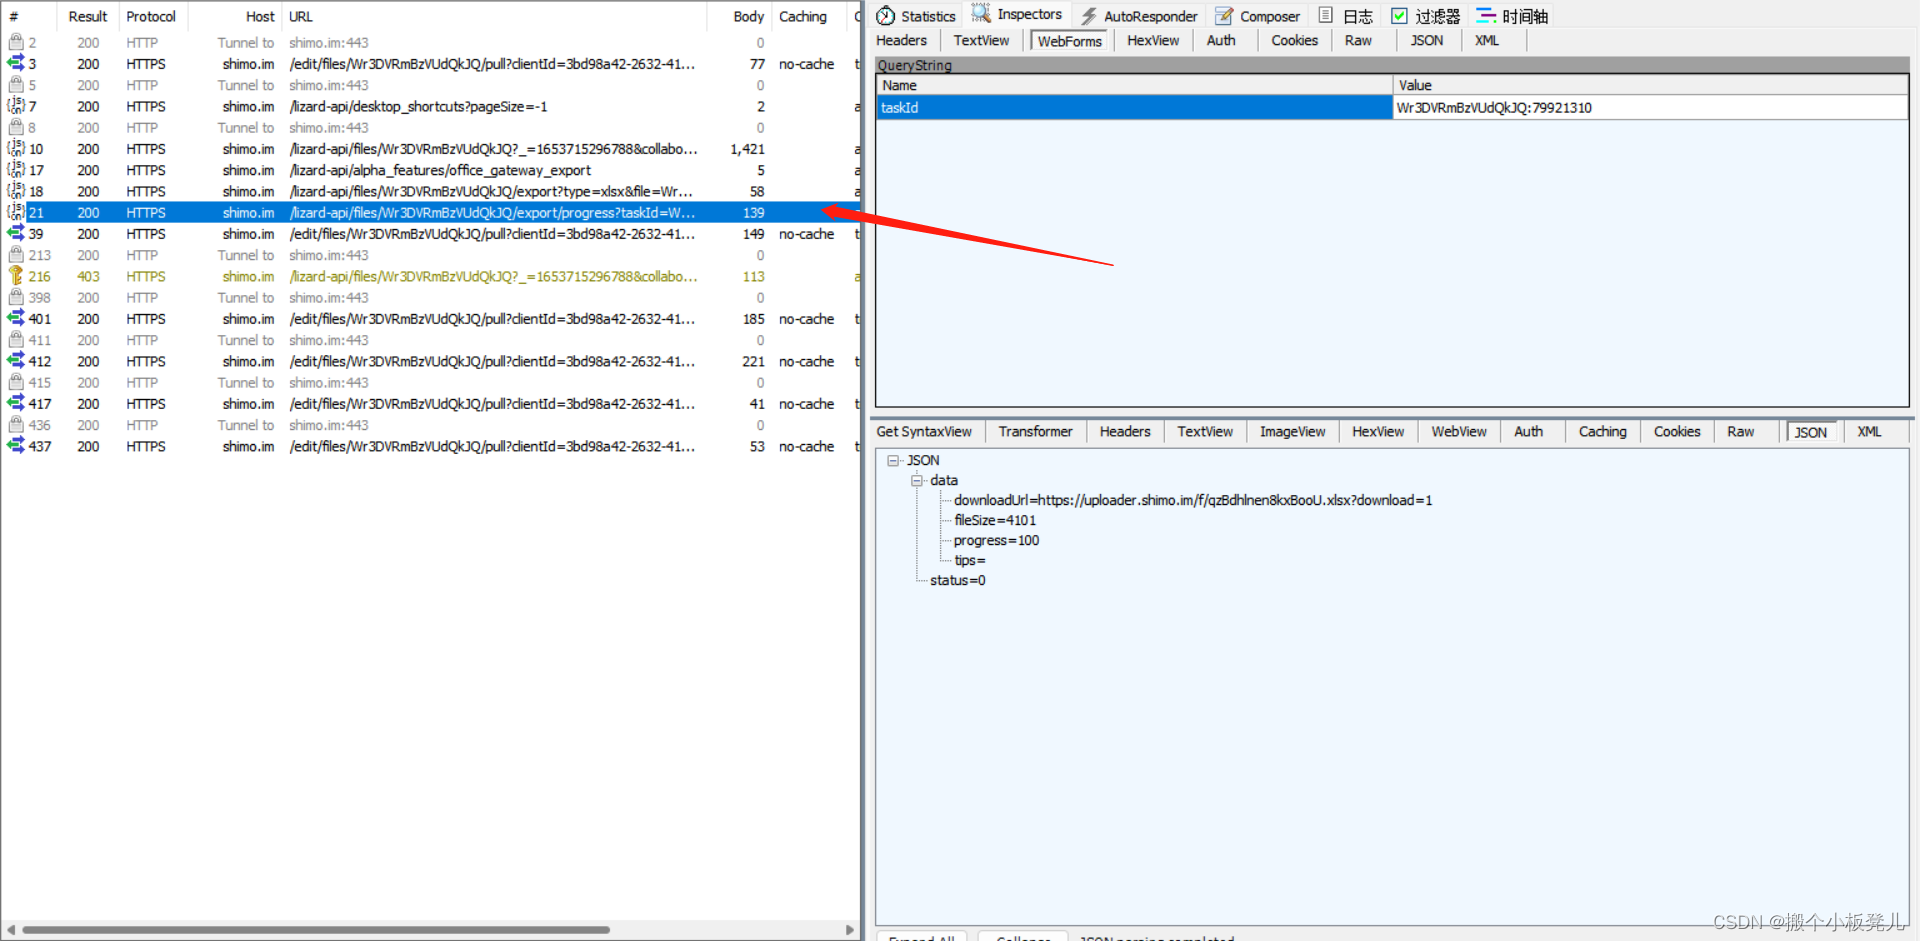The width and height of the screenshot is (1920, 941).
Task: Click the Statistics tab clock icon
Action: click(x=885, y=16)
